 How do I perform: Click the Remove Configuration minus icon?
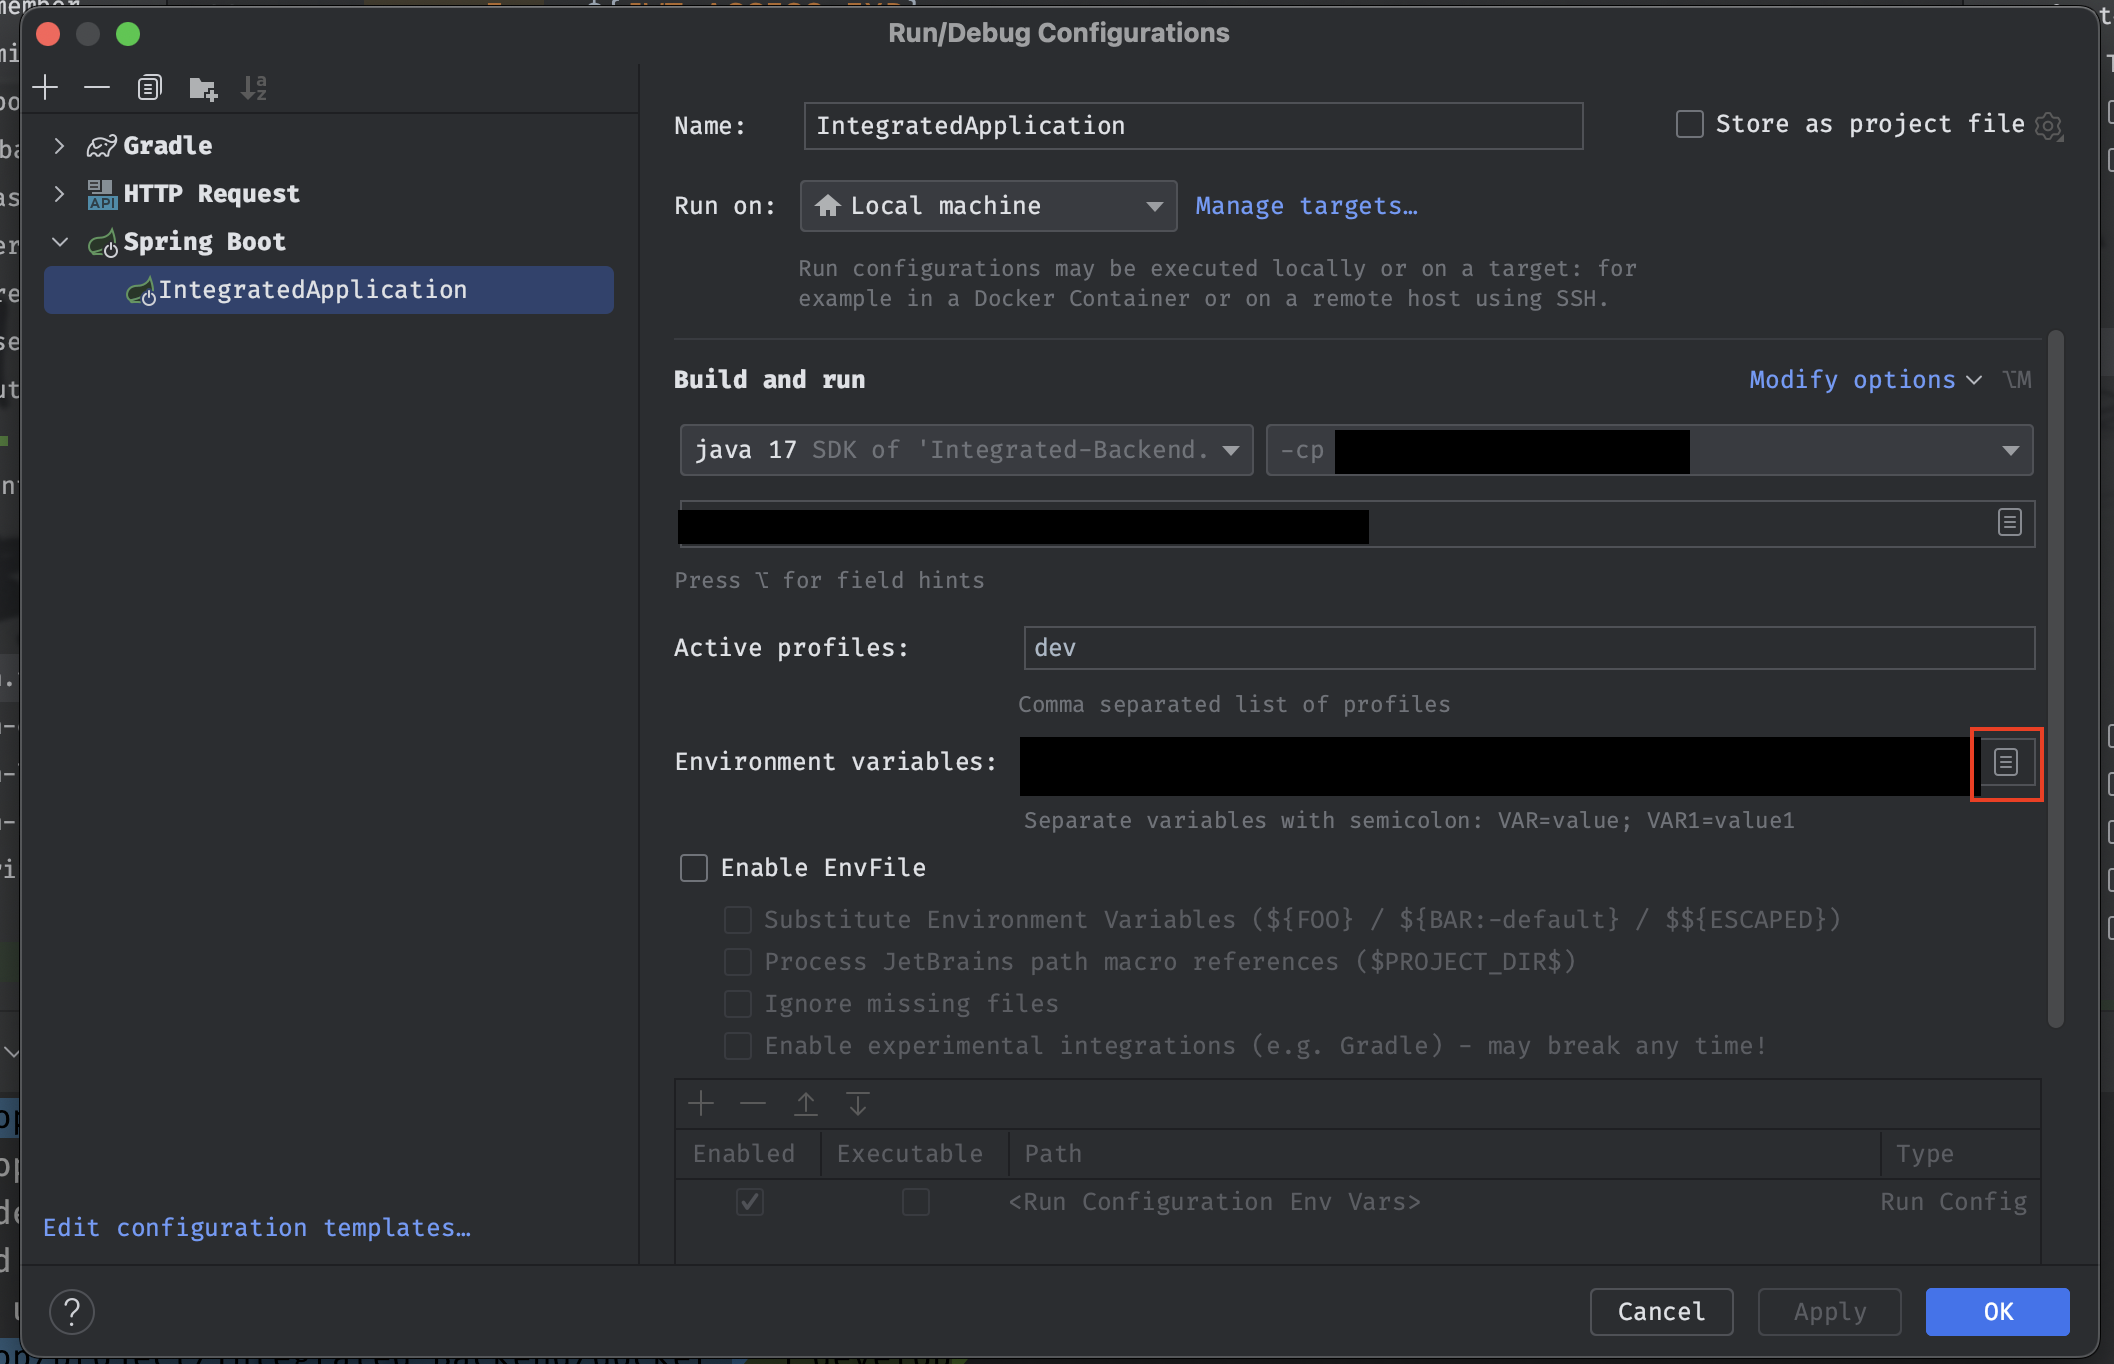tap(97, 88)
